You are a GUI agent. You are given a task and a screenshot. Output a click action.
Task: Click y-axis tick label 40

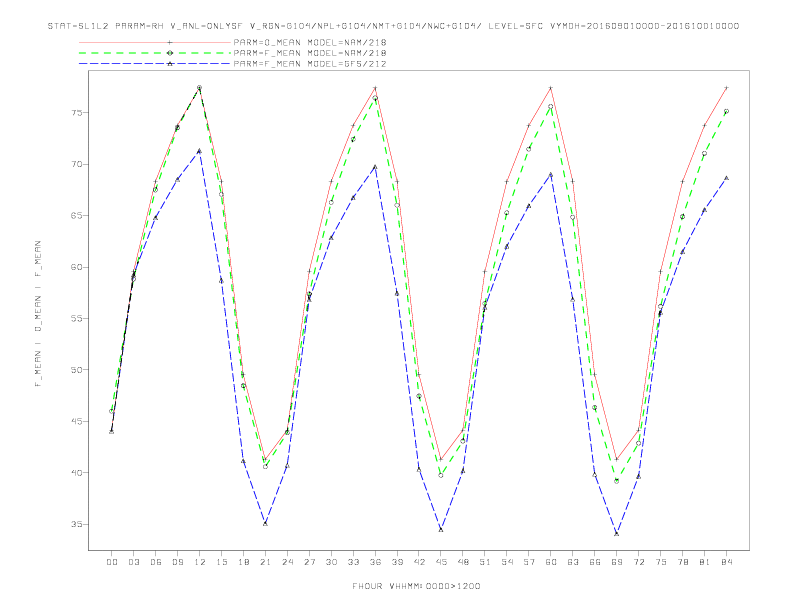(77, 473)
